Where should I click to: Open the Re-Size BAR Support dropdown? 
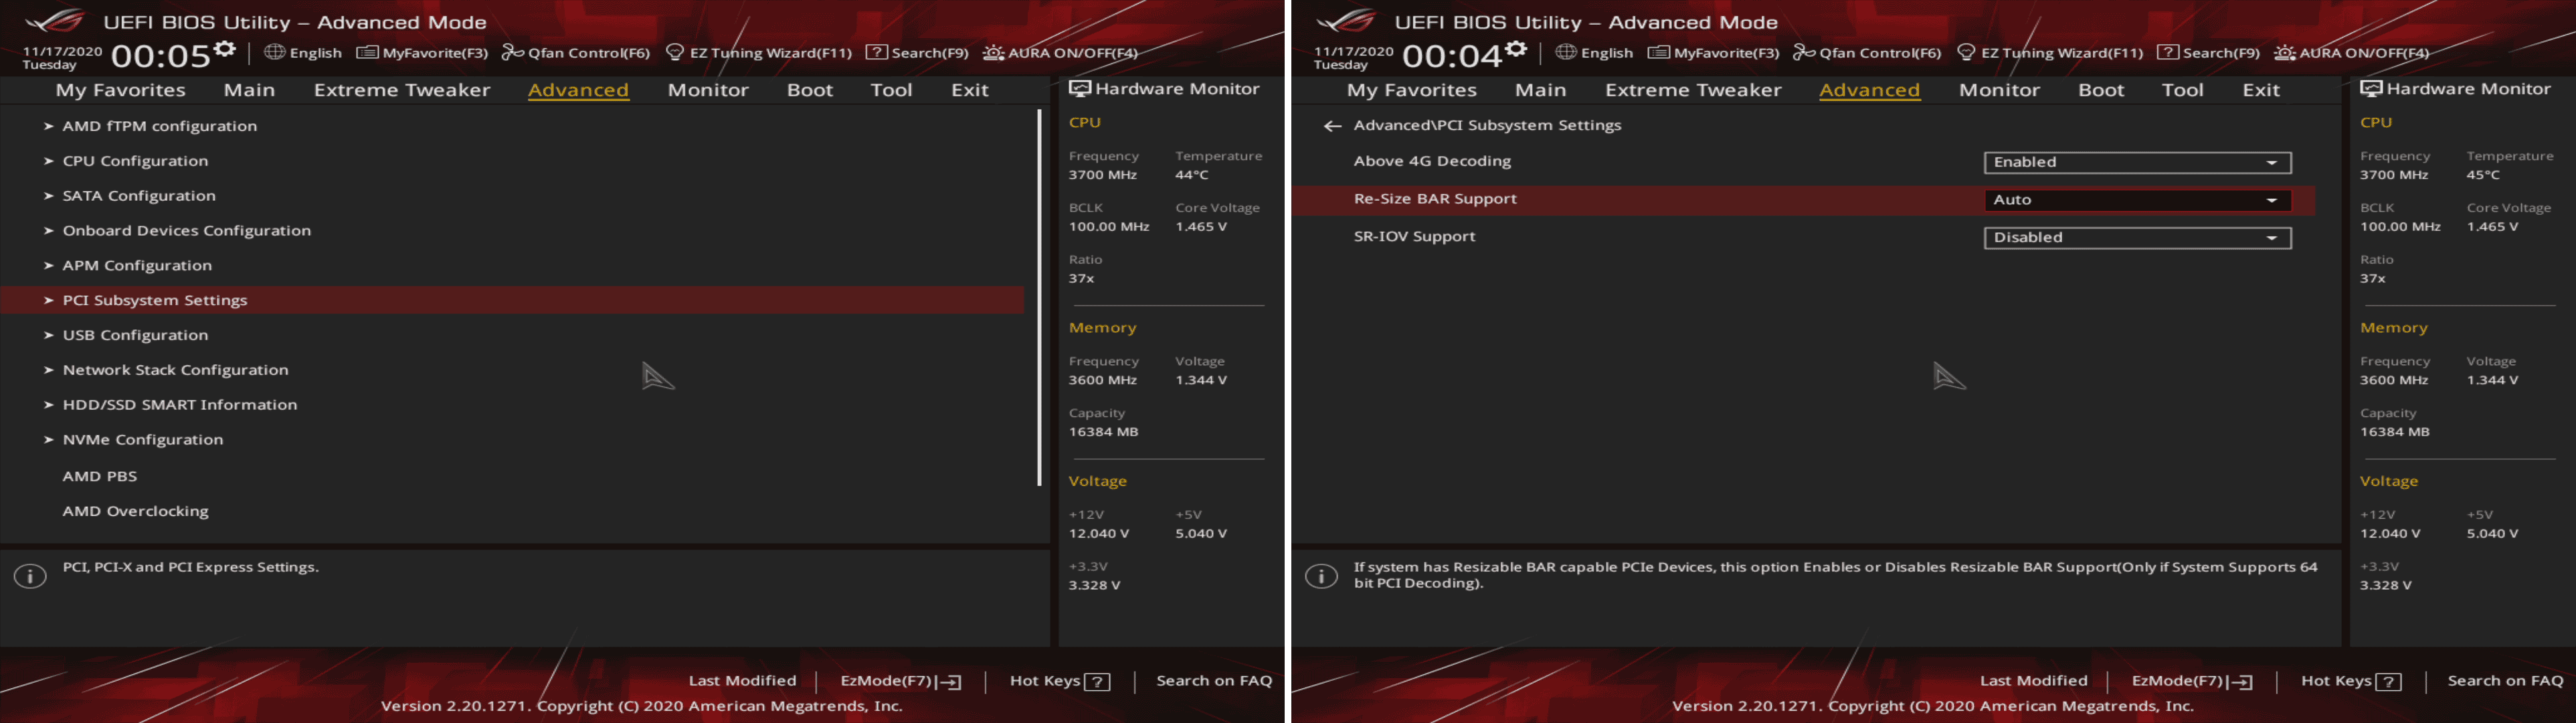coord(2137,200)
